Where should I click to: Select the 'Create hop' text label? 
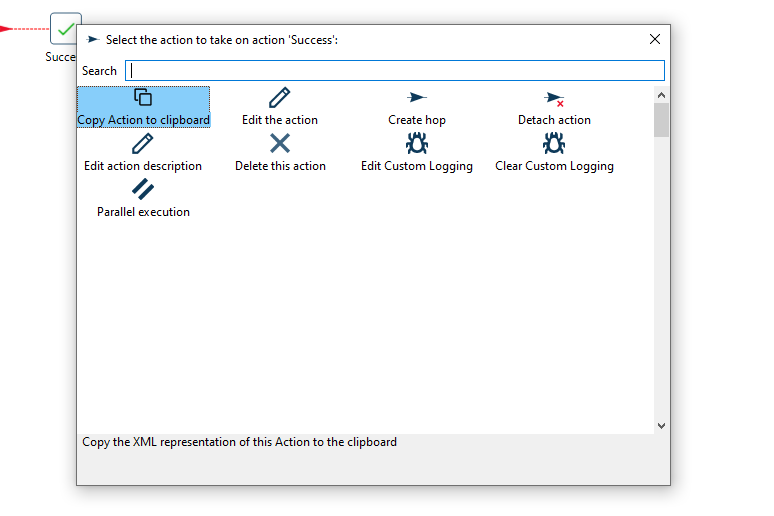417,120
